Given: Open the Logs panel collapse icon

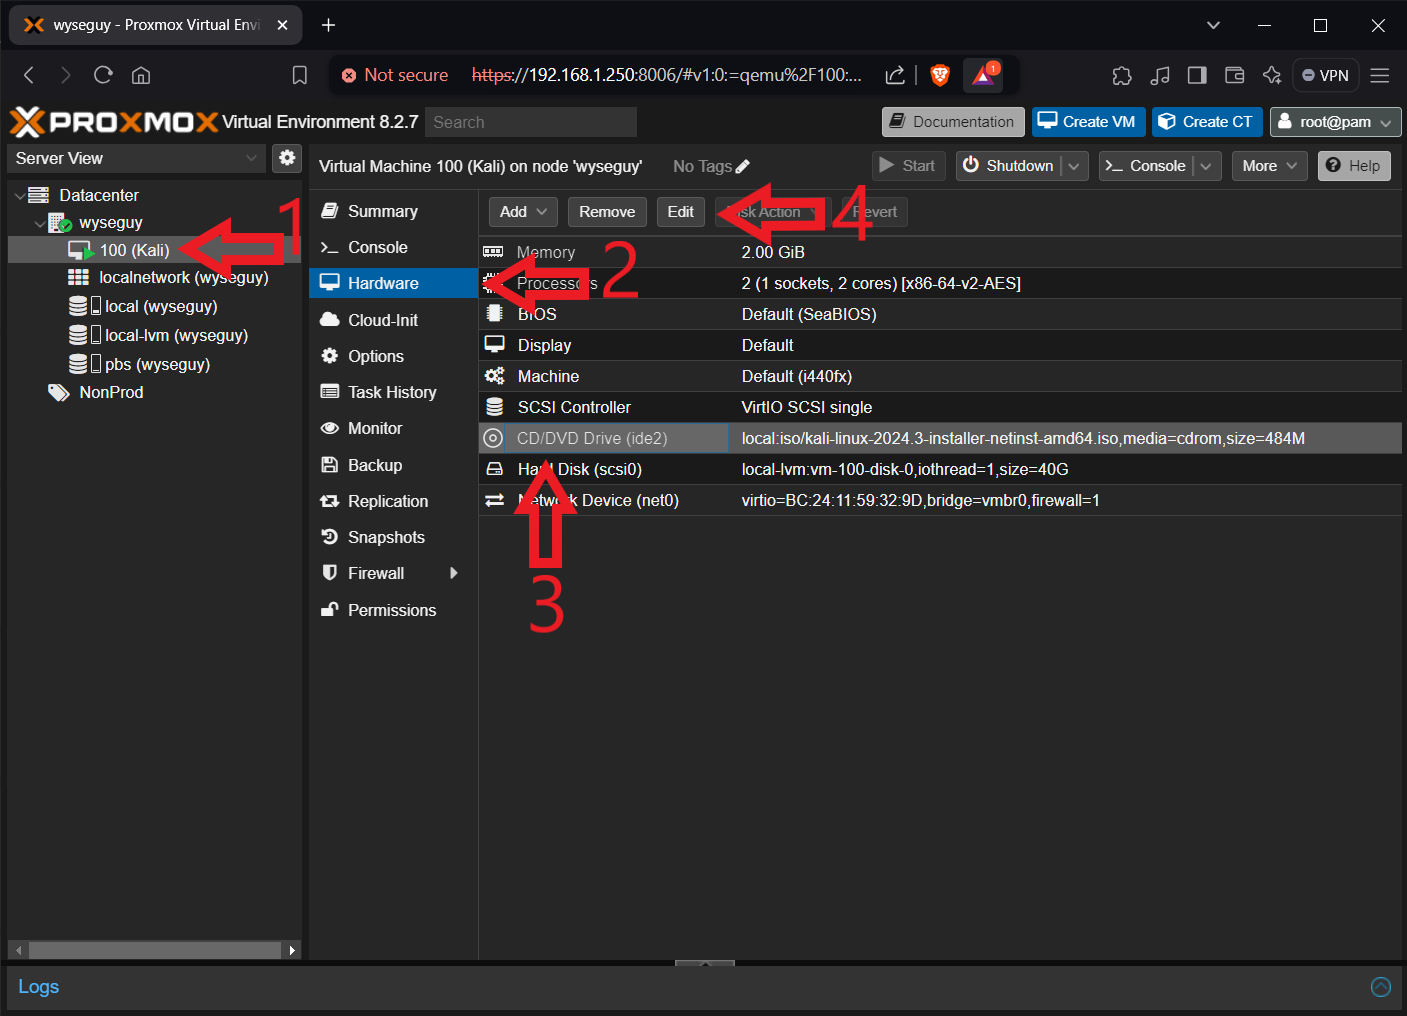Looking at the screenshot, I should pos(1381,987).
